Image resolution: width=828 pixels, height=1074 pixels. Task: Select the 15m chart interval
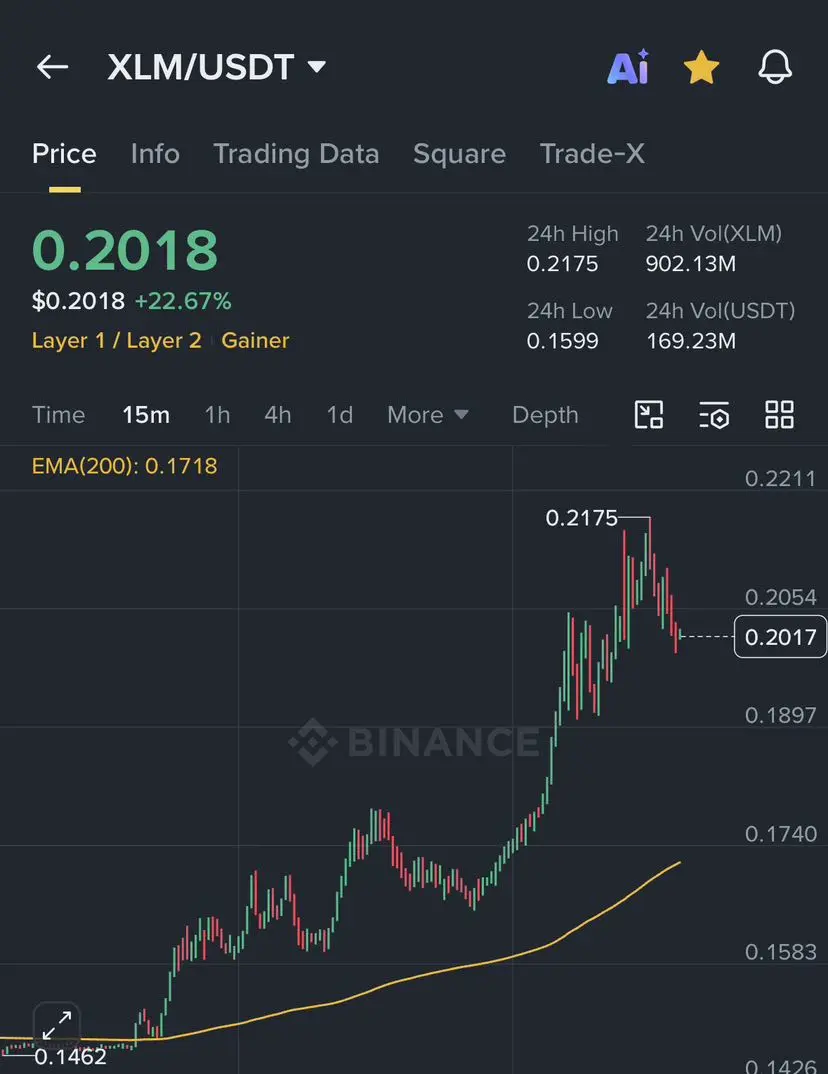click(x=146, y=415)
